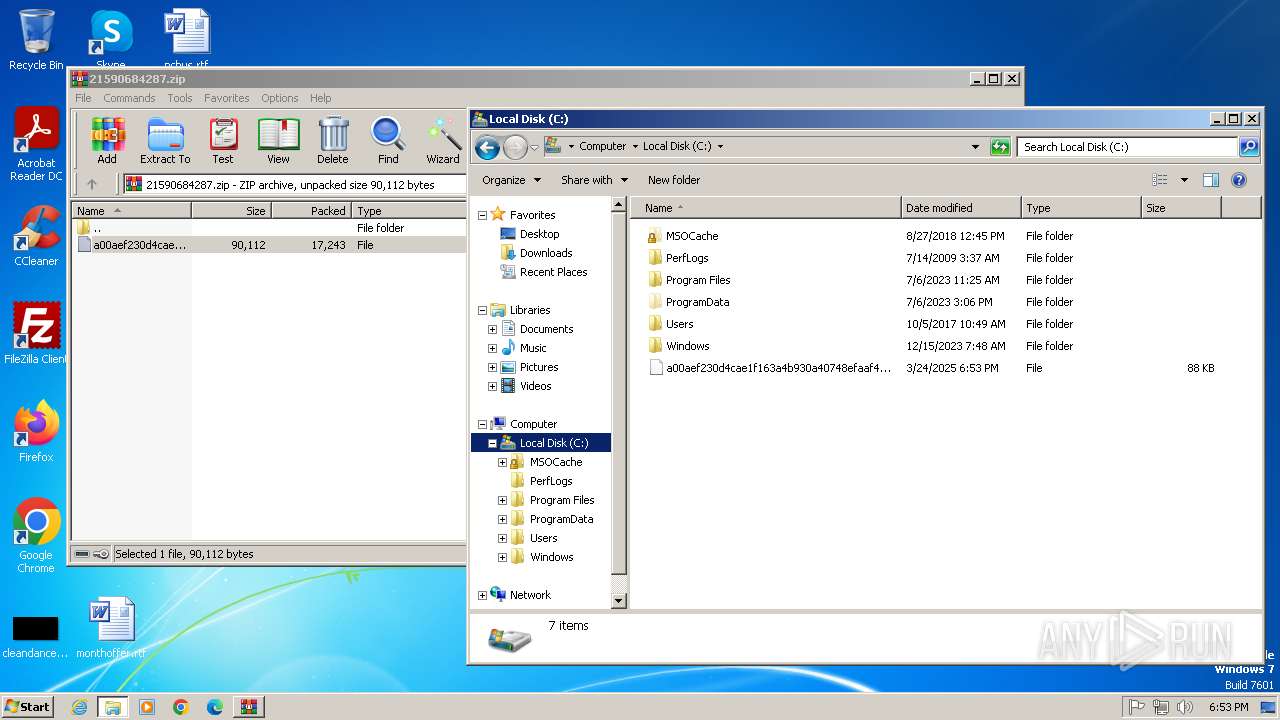1280x720 pixels.
Task: Click the search magnifier in Explorer
Action: click(x=1249, y=147)
